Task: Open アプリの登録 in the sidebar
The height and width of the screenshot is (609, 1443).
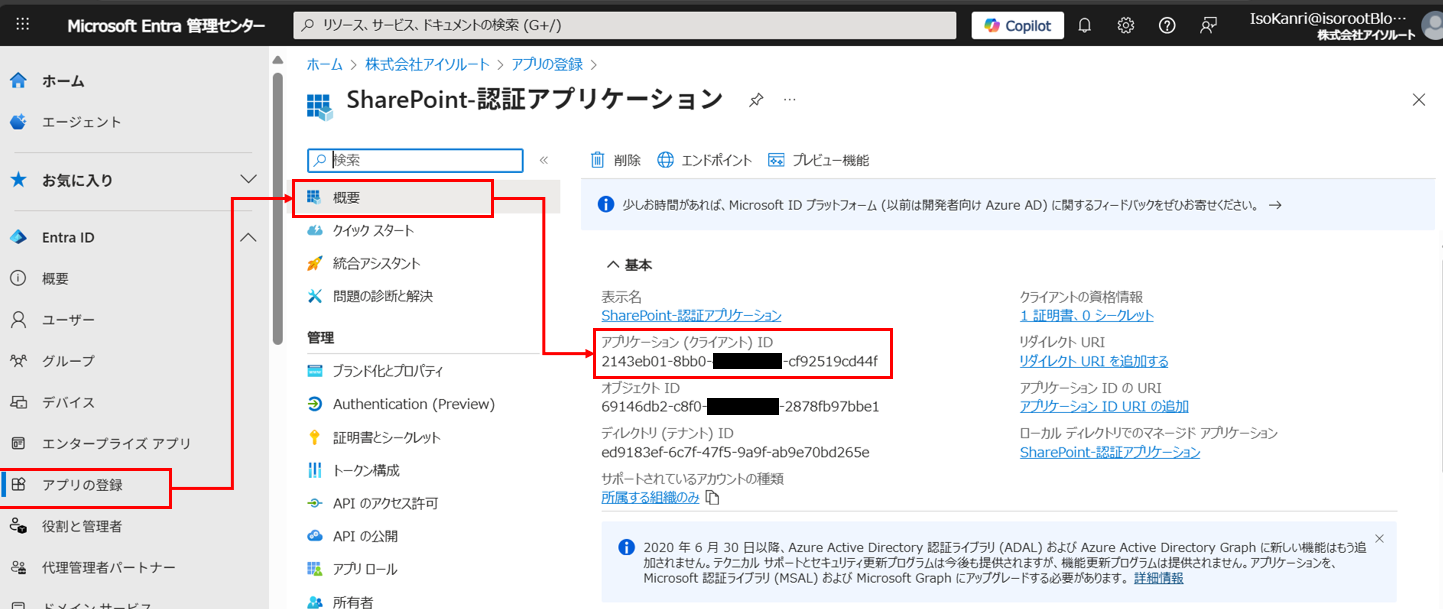Action: (82, 485)
